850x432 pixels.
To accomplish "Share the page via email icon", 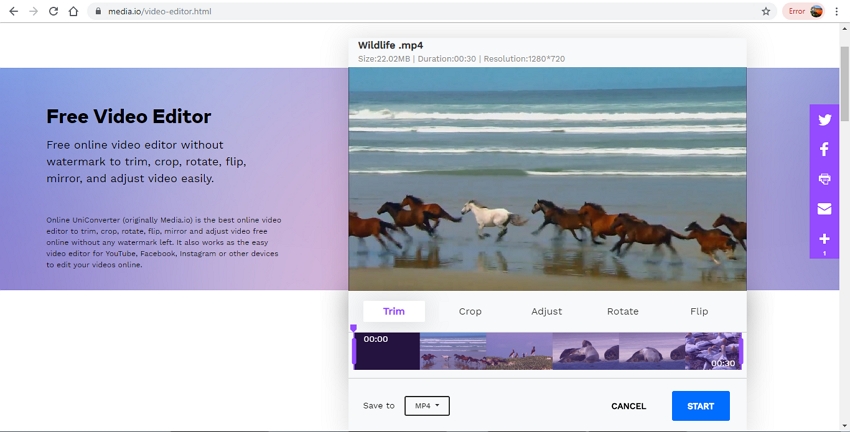I will pyautogui.click(x=824, y=209).
